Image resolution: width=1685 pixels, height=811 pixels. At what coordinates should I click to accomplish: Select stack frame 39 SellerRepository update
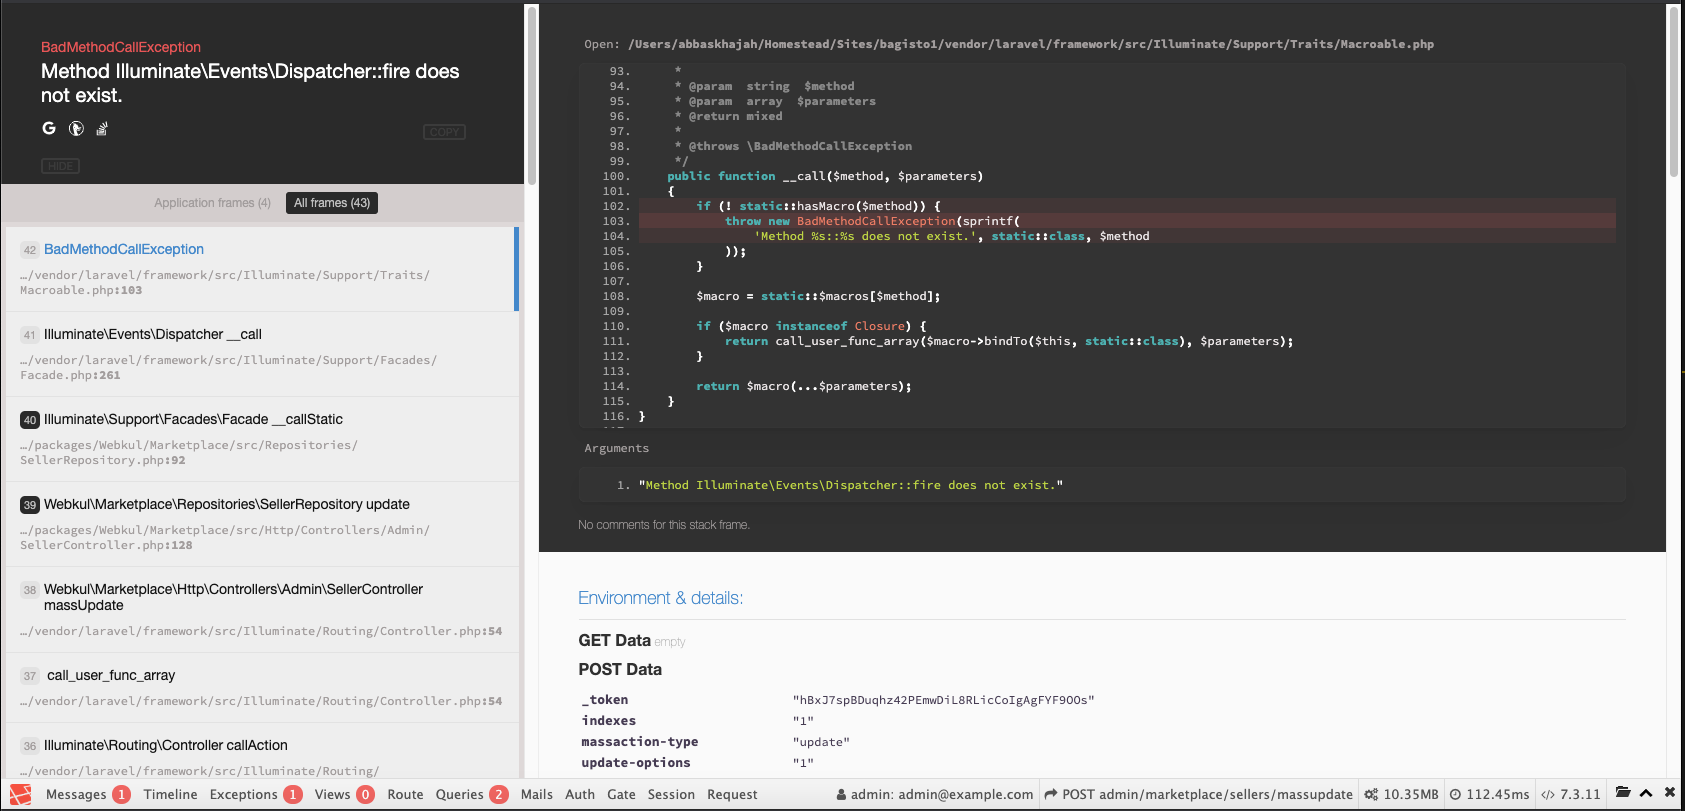pyautogui.click(x=260, y=524)
